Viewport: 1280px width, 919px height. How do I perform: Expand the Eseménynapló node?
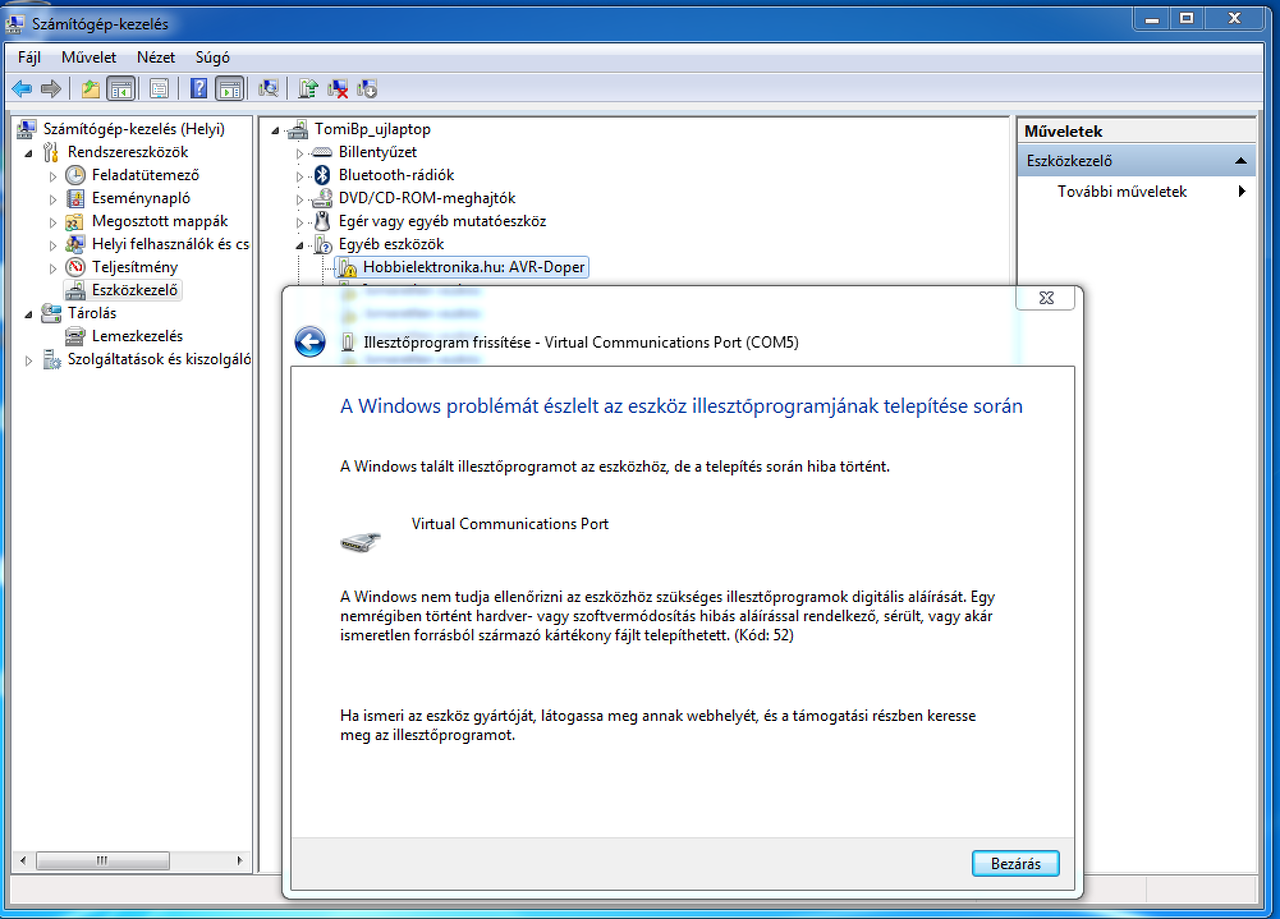53,198
